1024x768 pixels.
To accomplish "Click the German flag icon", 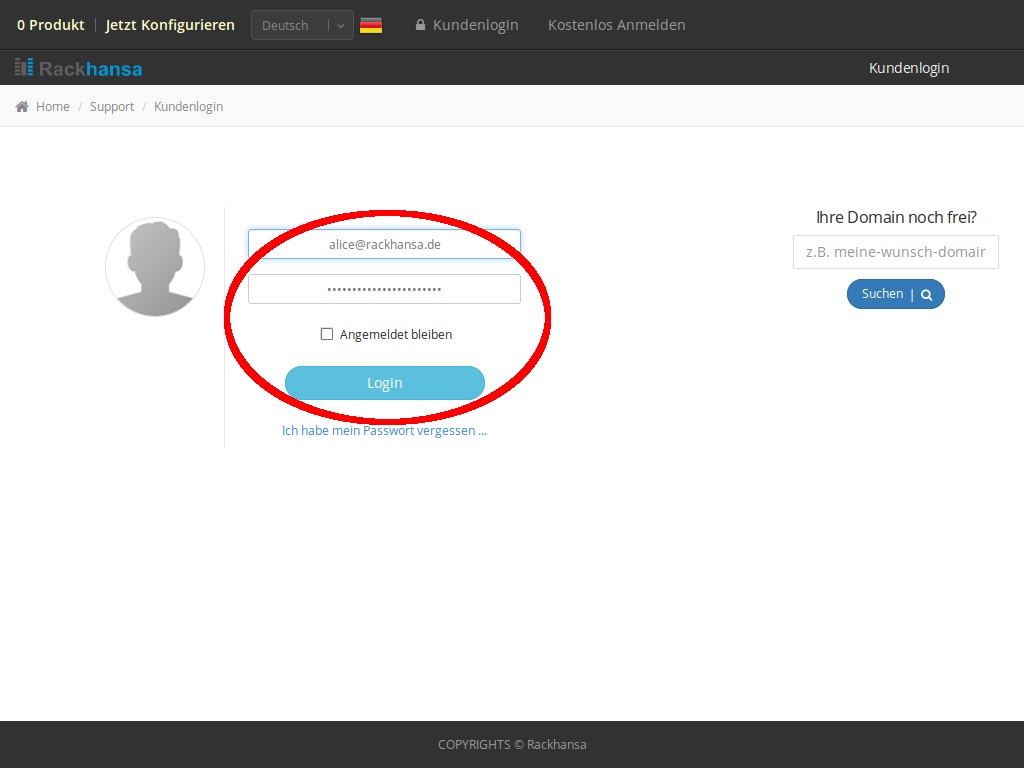I will (371, 25).
